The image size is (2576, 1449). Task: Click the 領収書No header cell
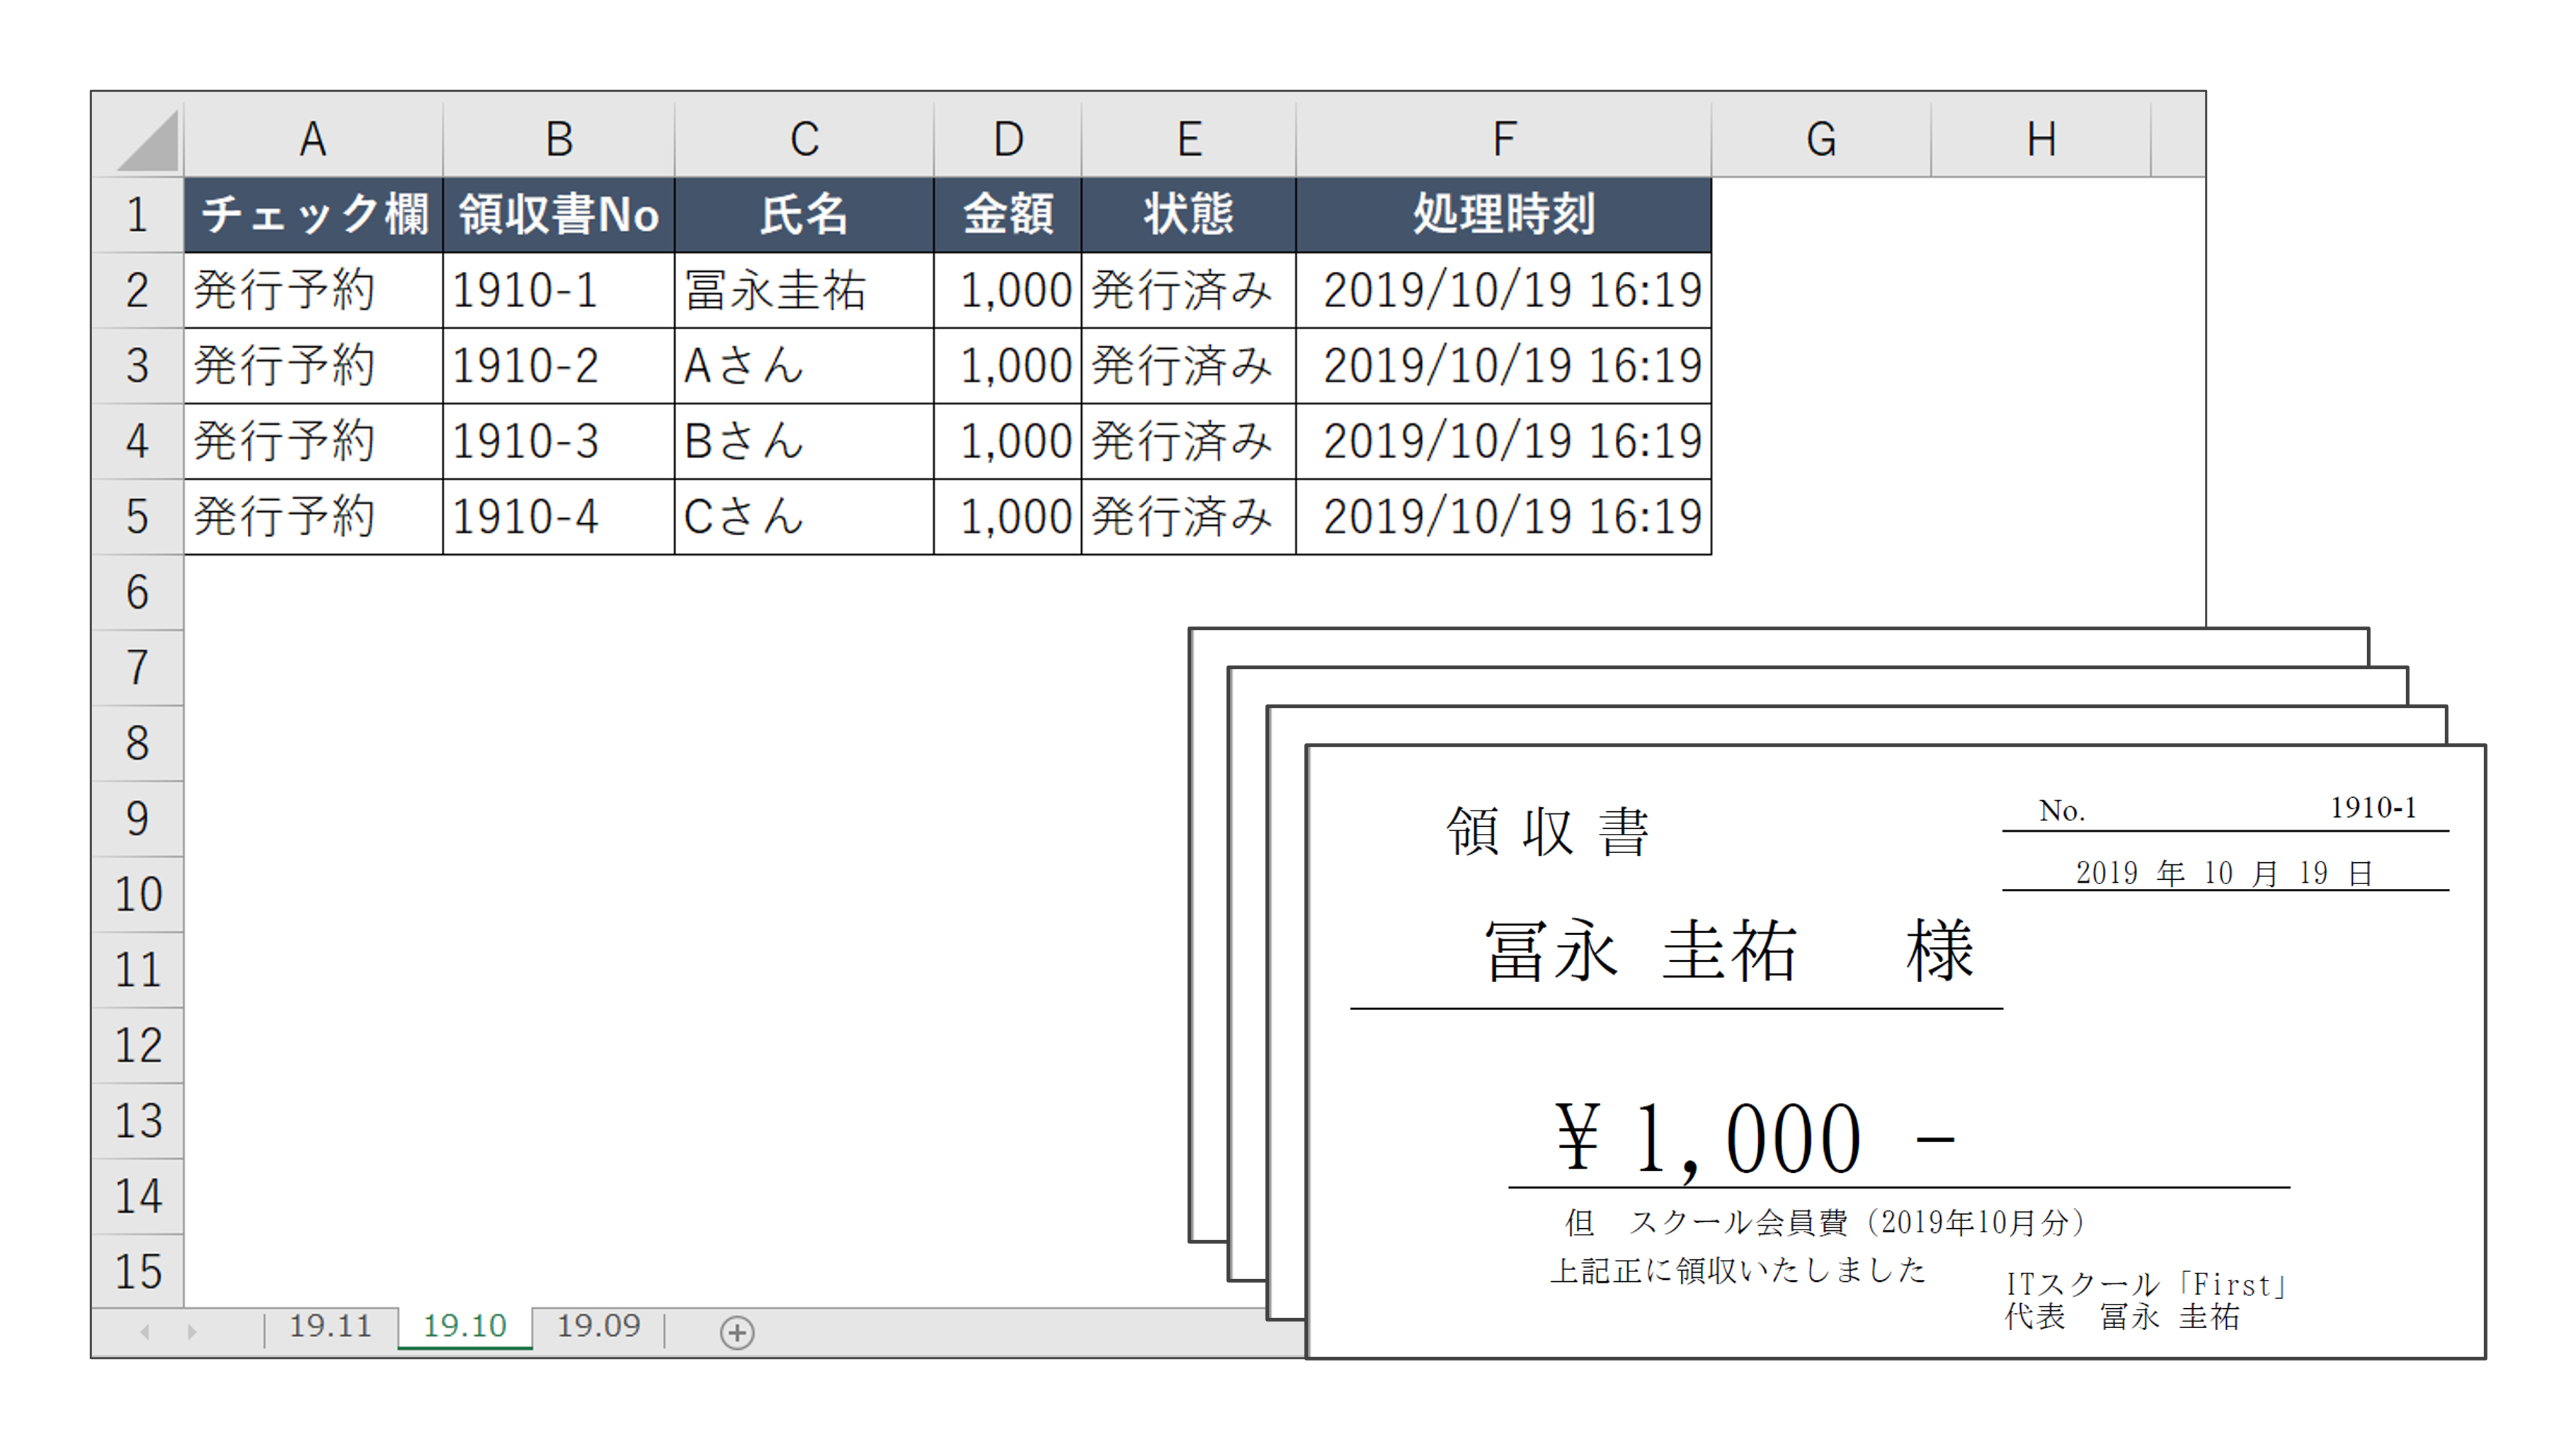coord(559,215)
